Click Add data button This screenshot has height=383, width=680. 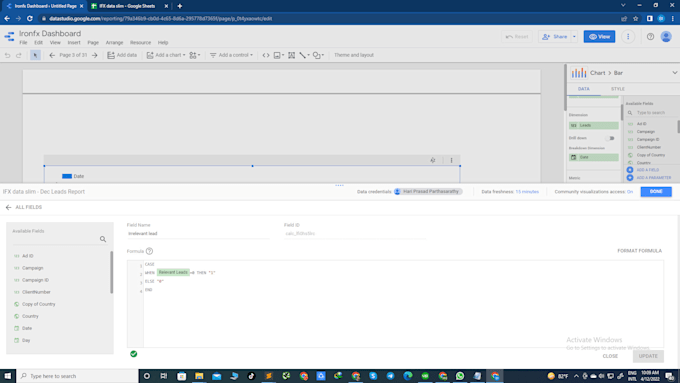[x=122, y=55]
